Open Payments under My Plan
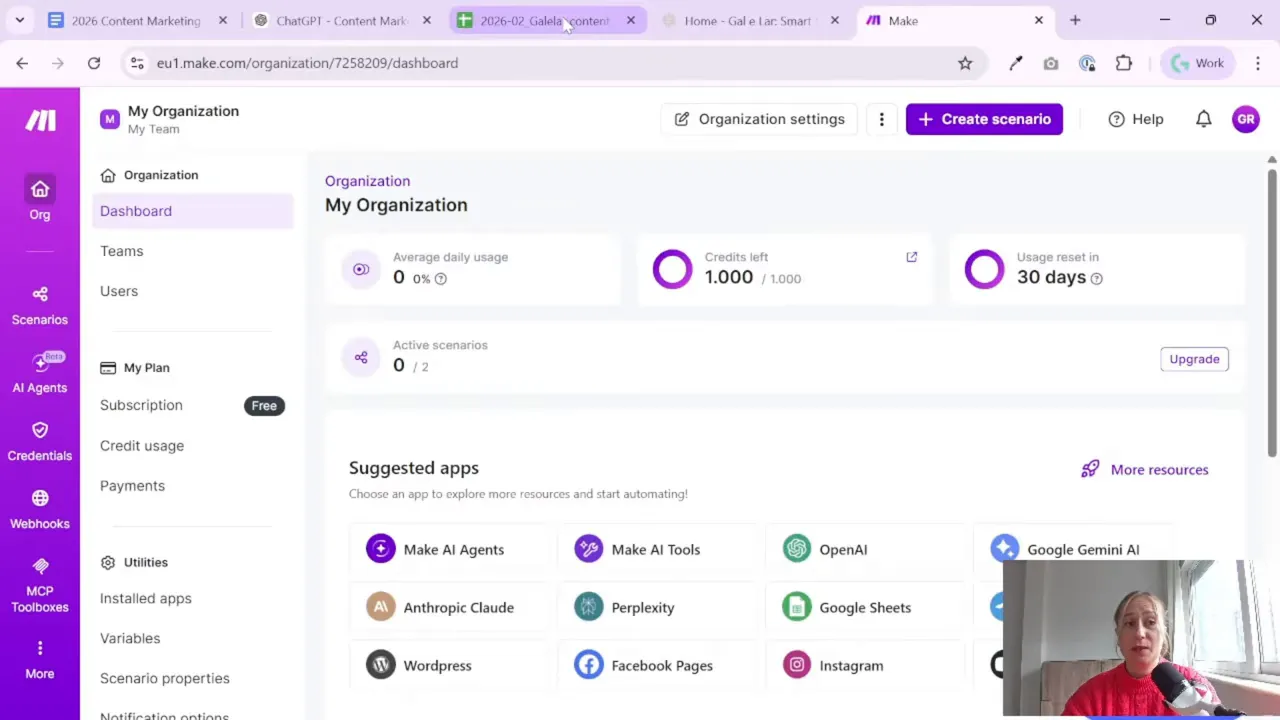 tap(132, 486)
